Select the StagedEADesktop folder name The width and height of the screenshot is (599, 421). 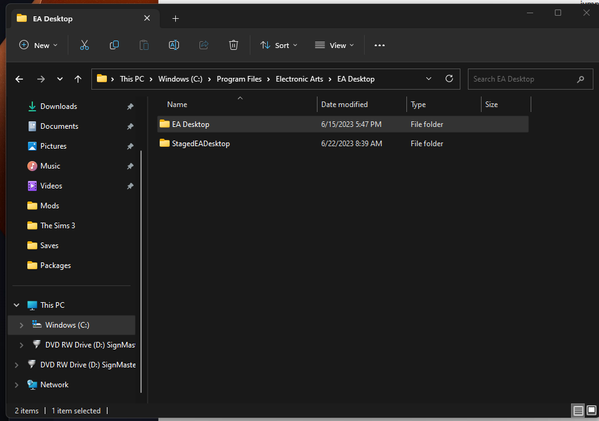(x=201, y=144)
